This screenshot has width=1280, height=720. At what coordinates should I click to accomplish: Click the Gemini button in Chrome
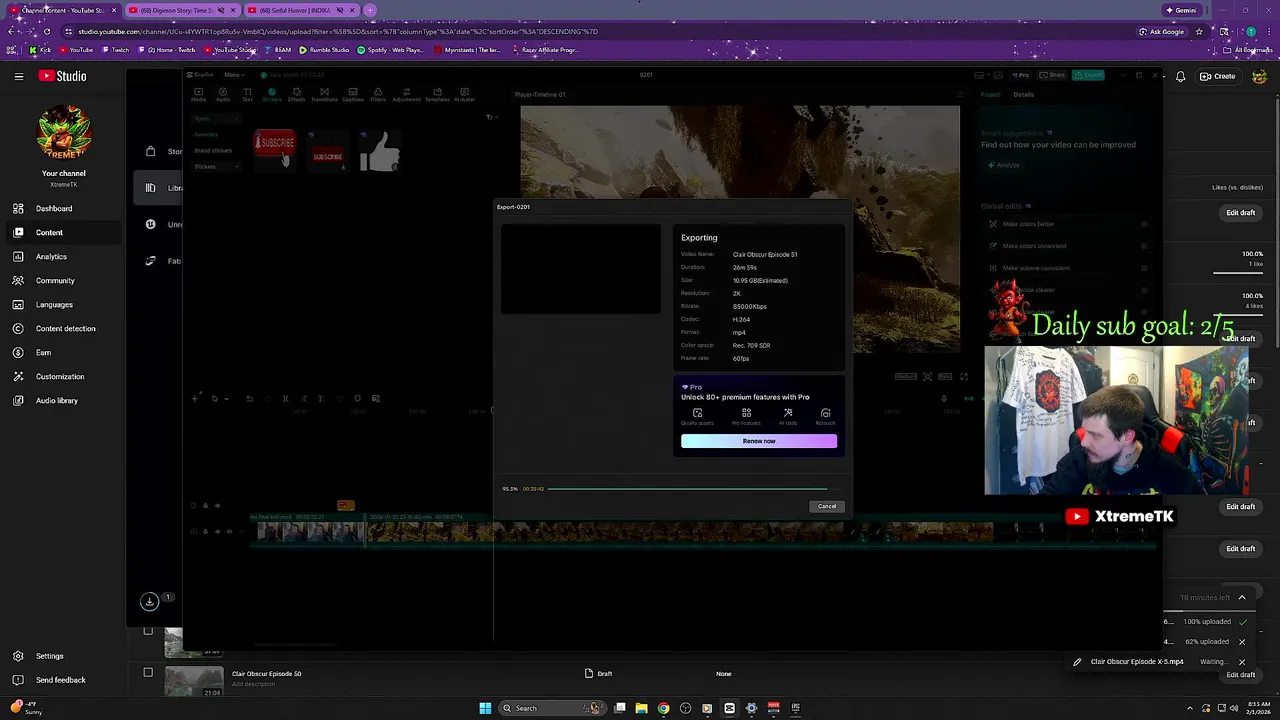pyautogui.click(x=1181, y=10)
